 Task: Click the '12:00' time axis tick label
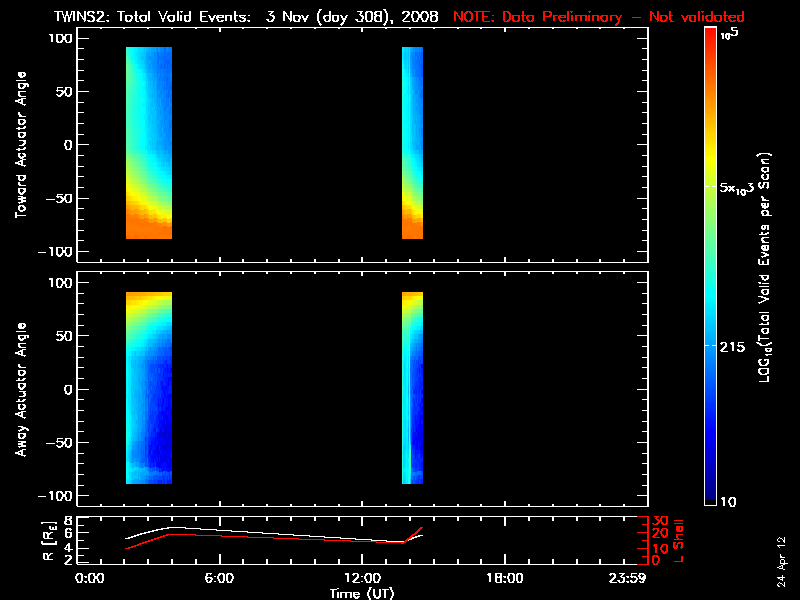[362, 579]
